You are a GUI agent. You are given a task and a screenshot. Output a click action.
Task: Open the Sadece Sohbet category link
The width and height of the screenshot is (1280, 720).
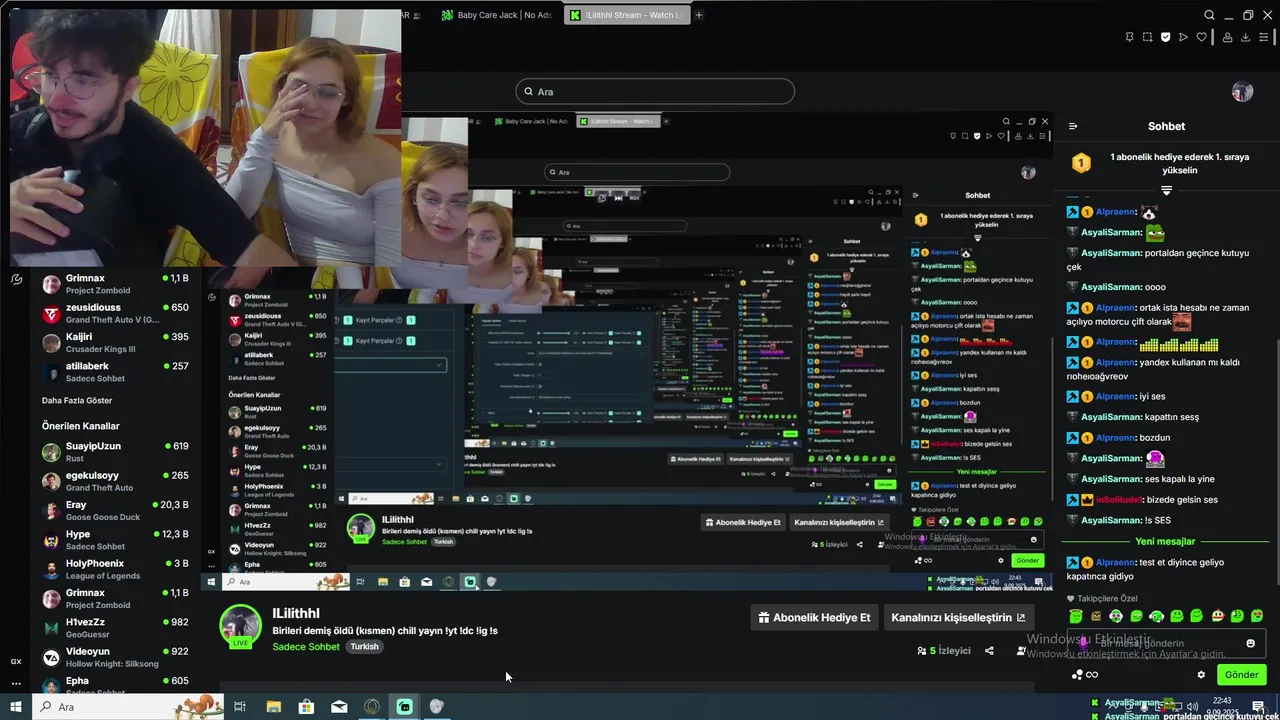pyautogui.click(x=306, y=647)
